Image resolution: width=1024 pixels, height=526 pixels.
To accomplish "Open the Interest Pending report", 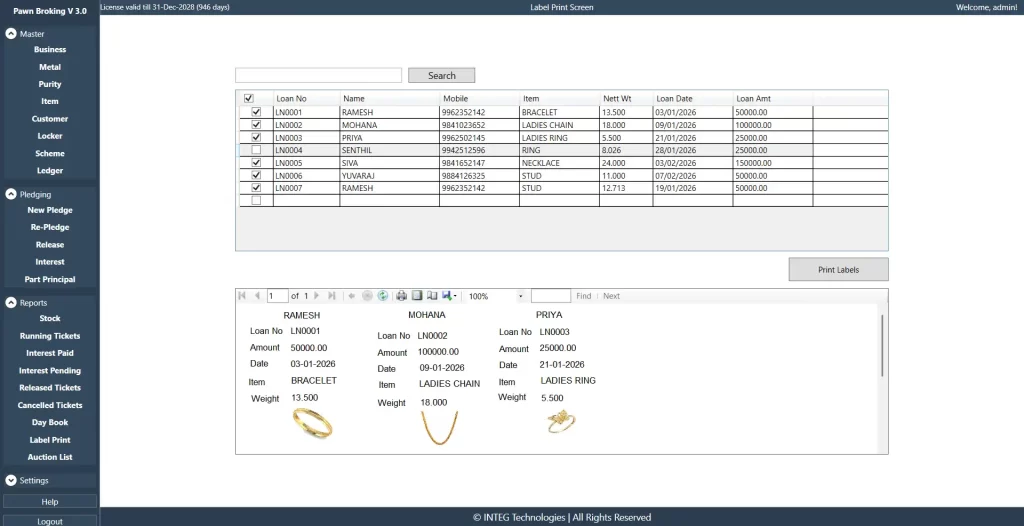I will coord(50,370).
